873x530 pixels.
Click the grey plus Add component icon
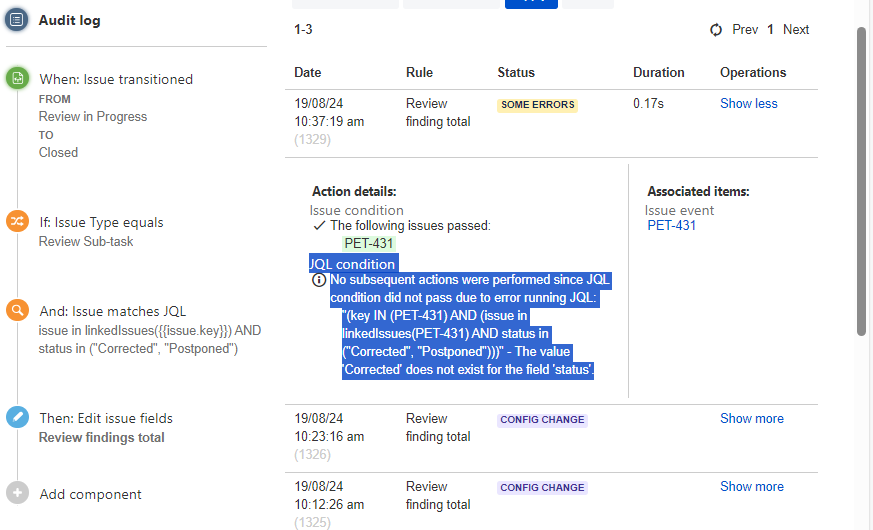[17, 493]
